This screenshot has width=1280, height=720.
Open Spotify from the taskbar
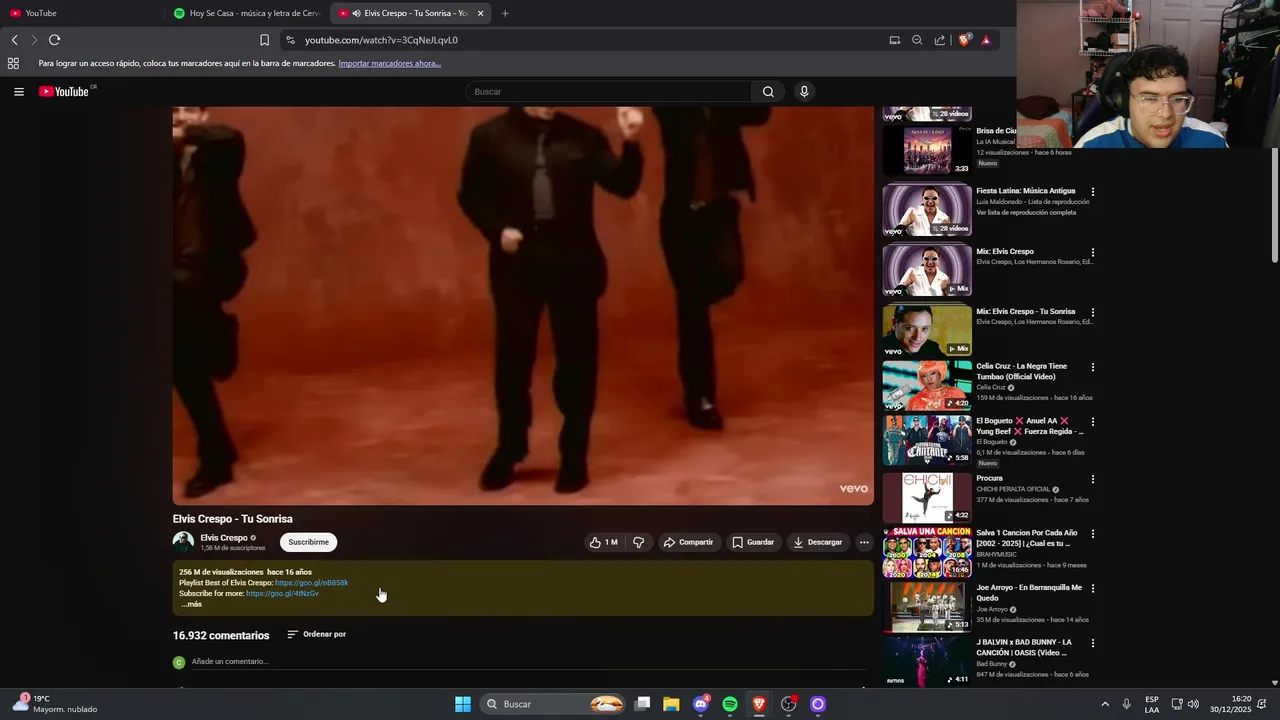tap(730, 704)
